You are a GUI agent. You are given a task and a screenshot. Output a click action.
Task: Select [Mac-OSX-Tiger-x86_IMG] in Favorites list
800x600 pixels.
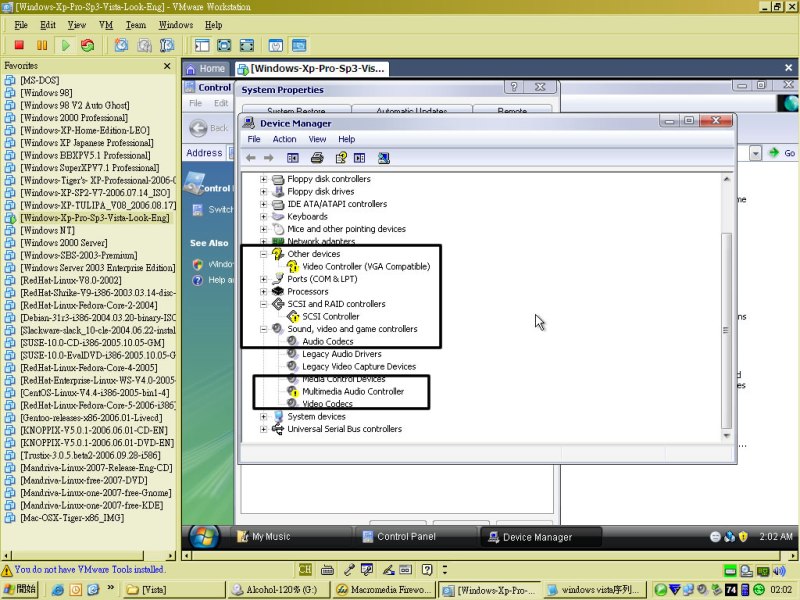tap(72, 518)
